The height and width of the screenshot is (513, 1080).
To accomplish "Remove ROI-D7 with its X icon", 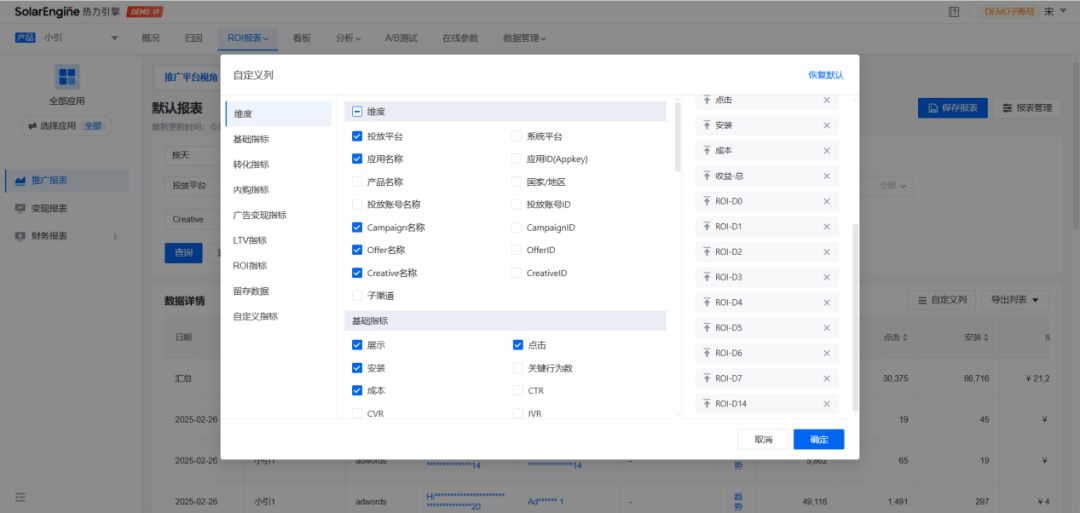I will pyautogui.click(x=827, y=378).
